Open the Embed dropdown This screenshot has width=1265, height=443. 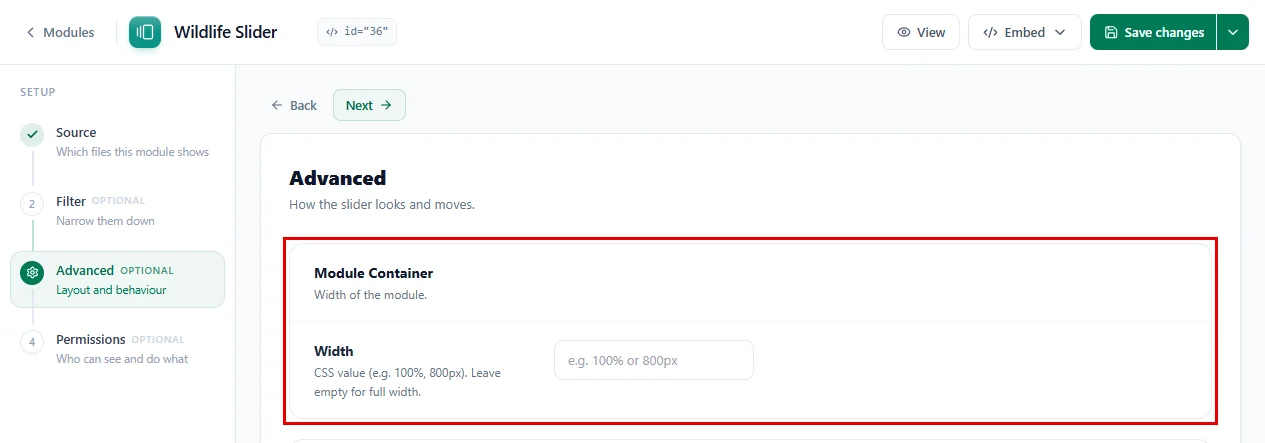(1025, 32)
